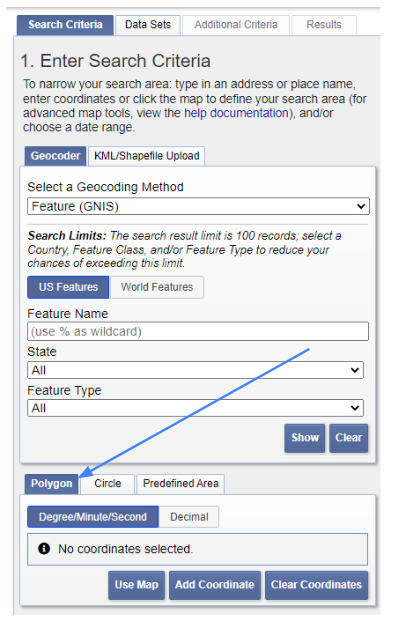Switch to US Features toggle
The width and height of the screenshot is (395, 621).
pos(68,287)
